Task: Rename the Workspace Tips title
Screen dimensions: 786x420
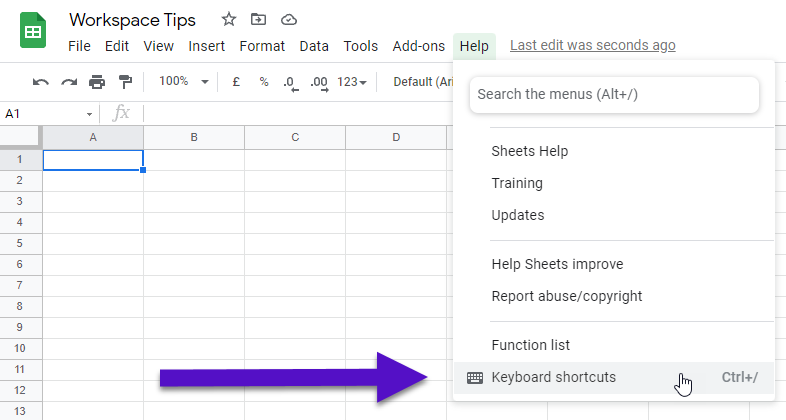Action: tap(132, 20)
